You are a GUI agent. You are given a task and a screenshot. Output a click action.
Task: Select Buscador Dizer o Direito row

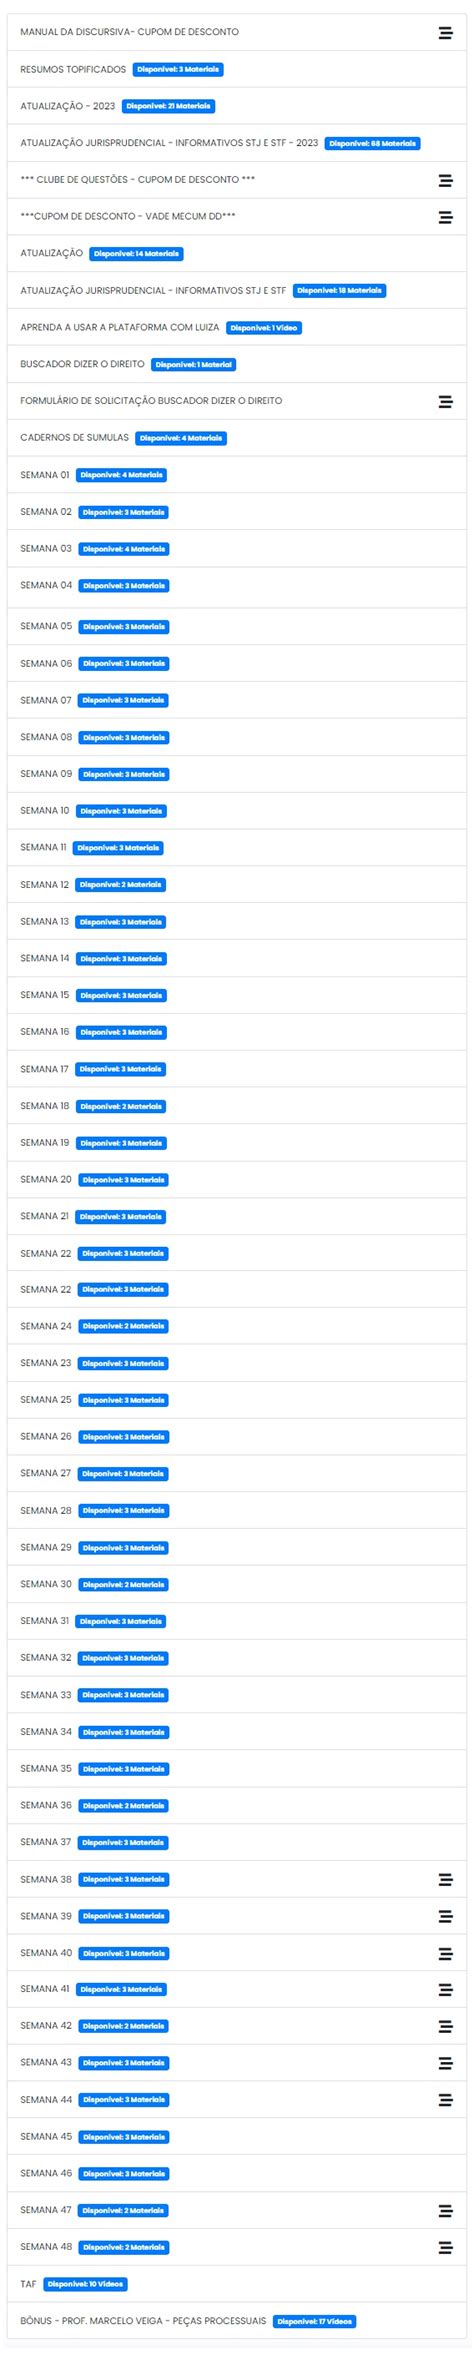(x=237, y=364)
